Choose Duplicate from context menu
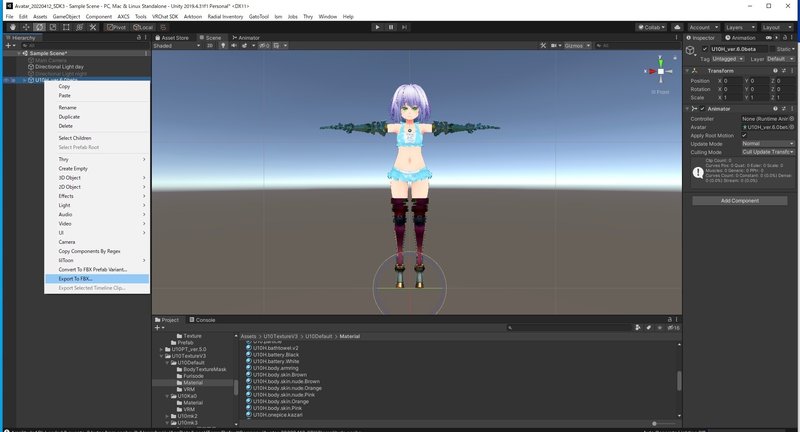The image size is (800, 432). pyautogui.click(x=97, y=117)
